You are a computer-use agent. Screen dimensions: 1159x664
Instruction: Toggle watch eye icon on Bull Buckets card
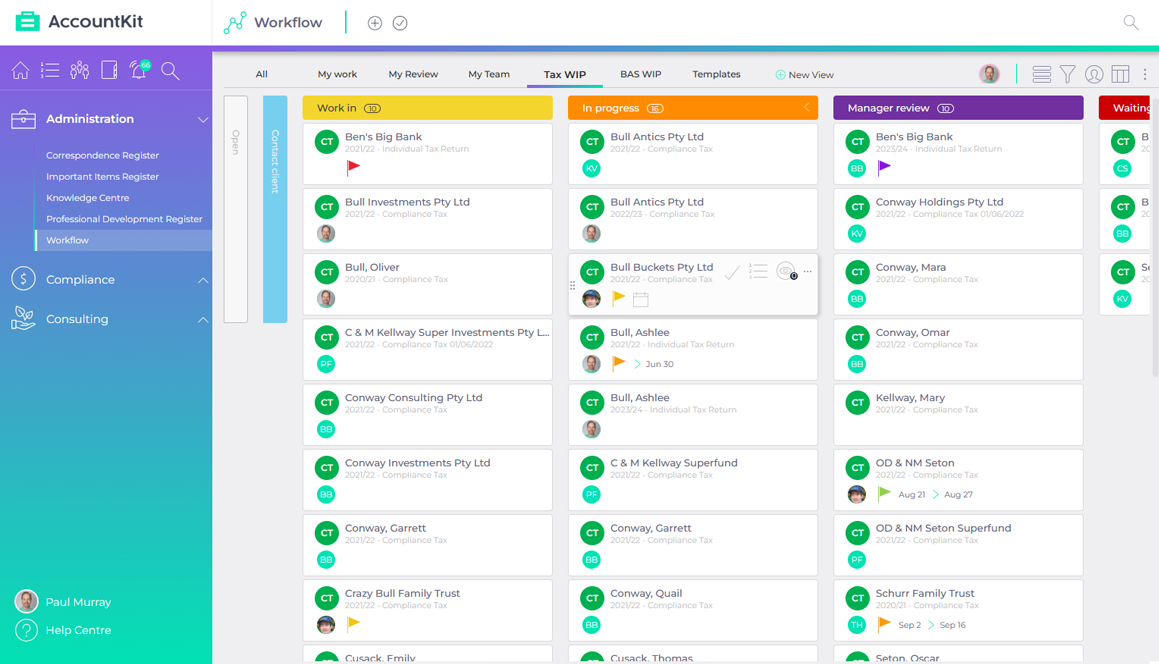(786, 271)
